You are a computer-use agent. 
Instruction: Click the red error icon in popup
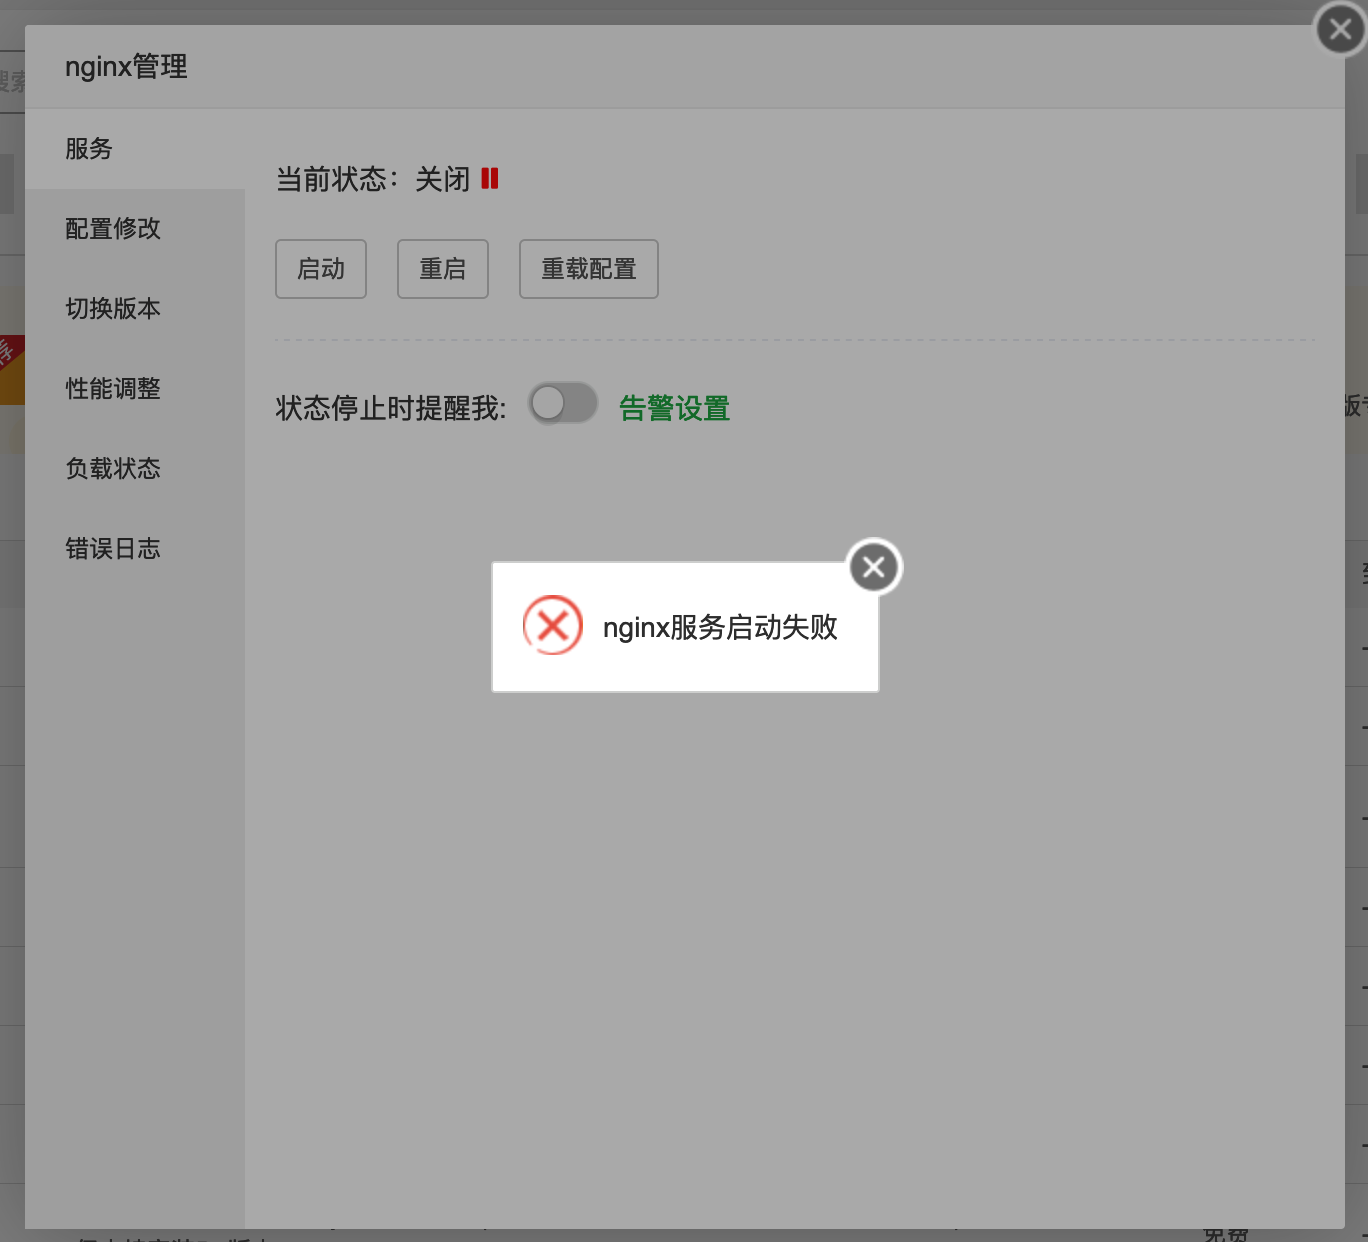point(553,626)
